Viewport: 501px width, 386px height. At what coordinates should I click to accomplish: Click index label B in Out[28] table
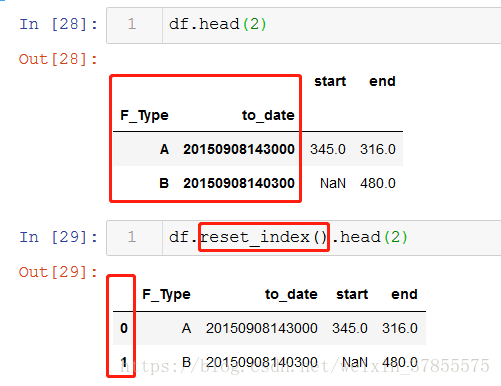point(164,183)
